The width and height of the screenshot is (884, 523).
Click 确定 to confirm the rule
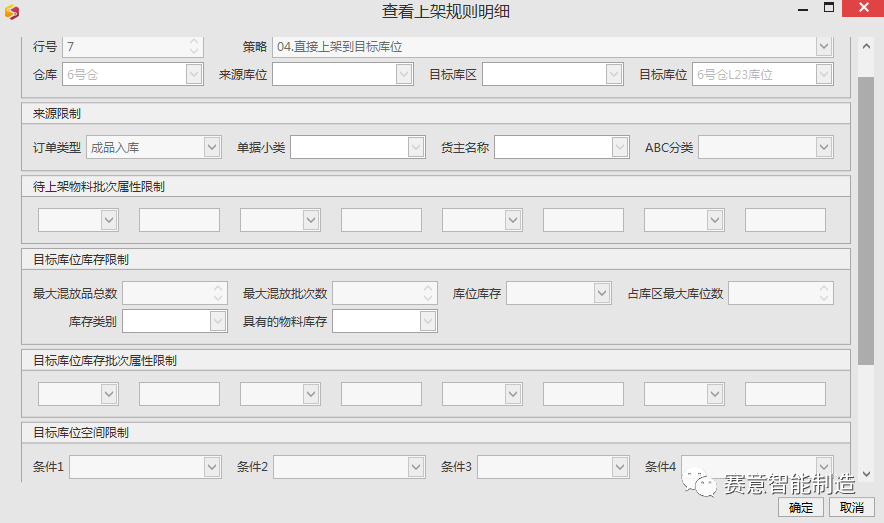click(800, 508)
